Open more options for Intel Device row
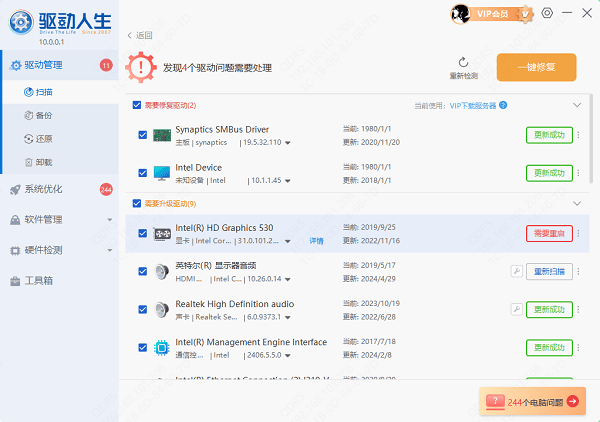The width and height of the screenshot is (600, 422). pyautogui.click(x=578, y=173)
